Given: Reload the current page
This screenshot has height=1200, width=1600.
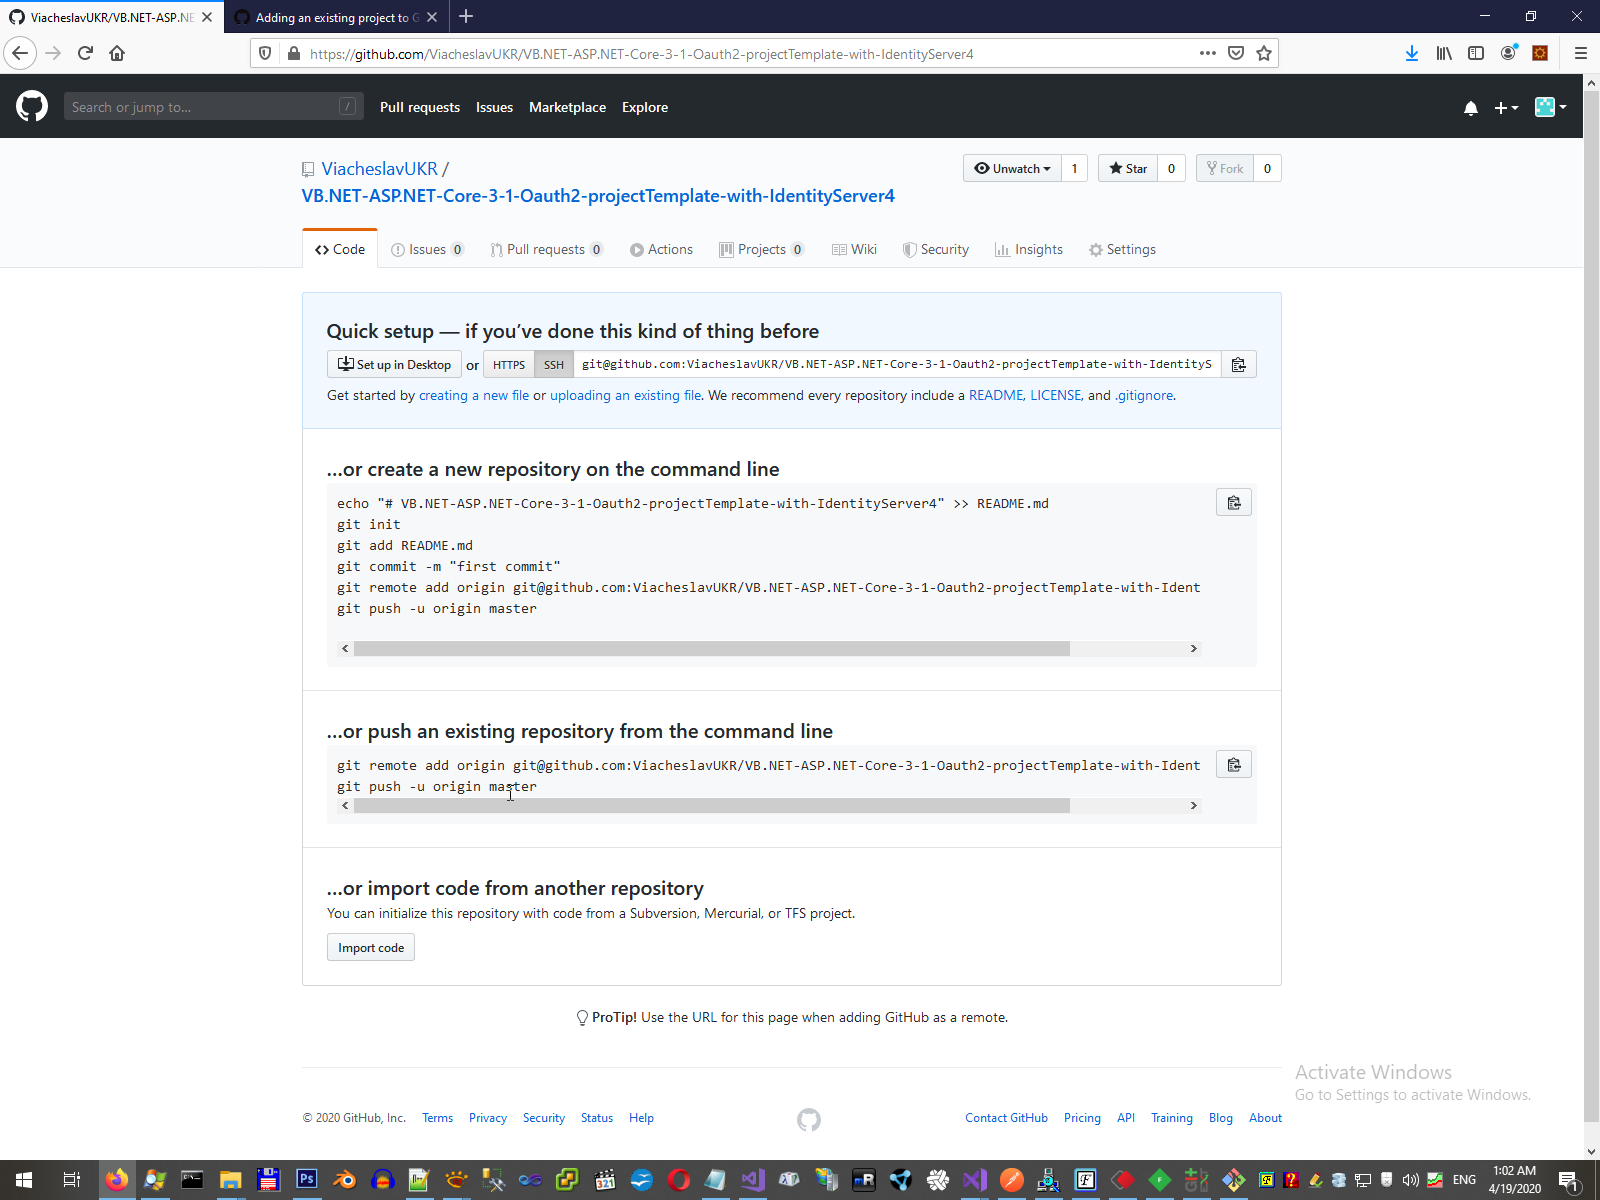Looking at the screenshot, I should click(x=85, y=53).
